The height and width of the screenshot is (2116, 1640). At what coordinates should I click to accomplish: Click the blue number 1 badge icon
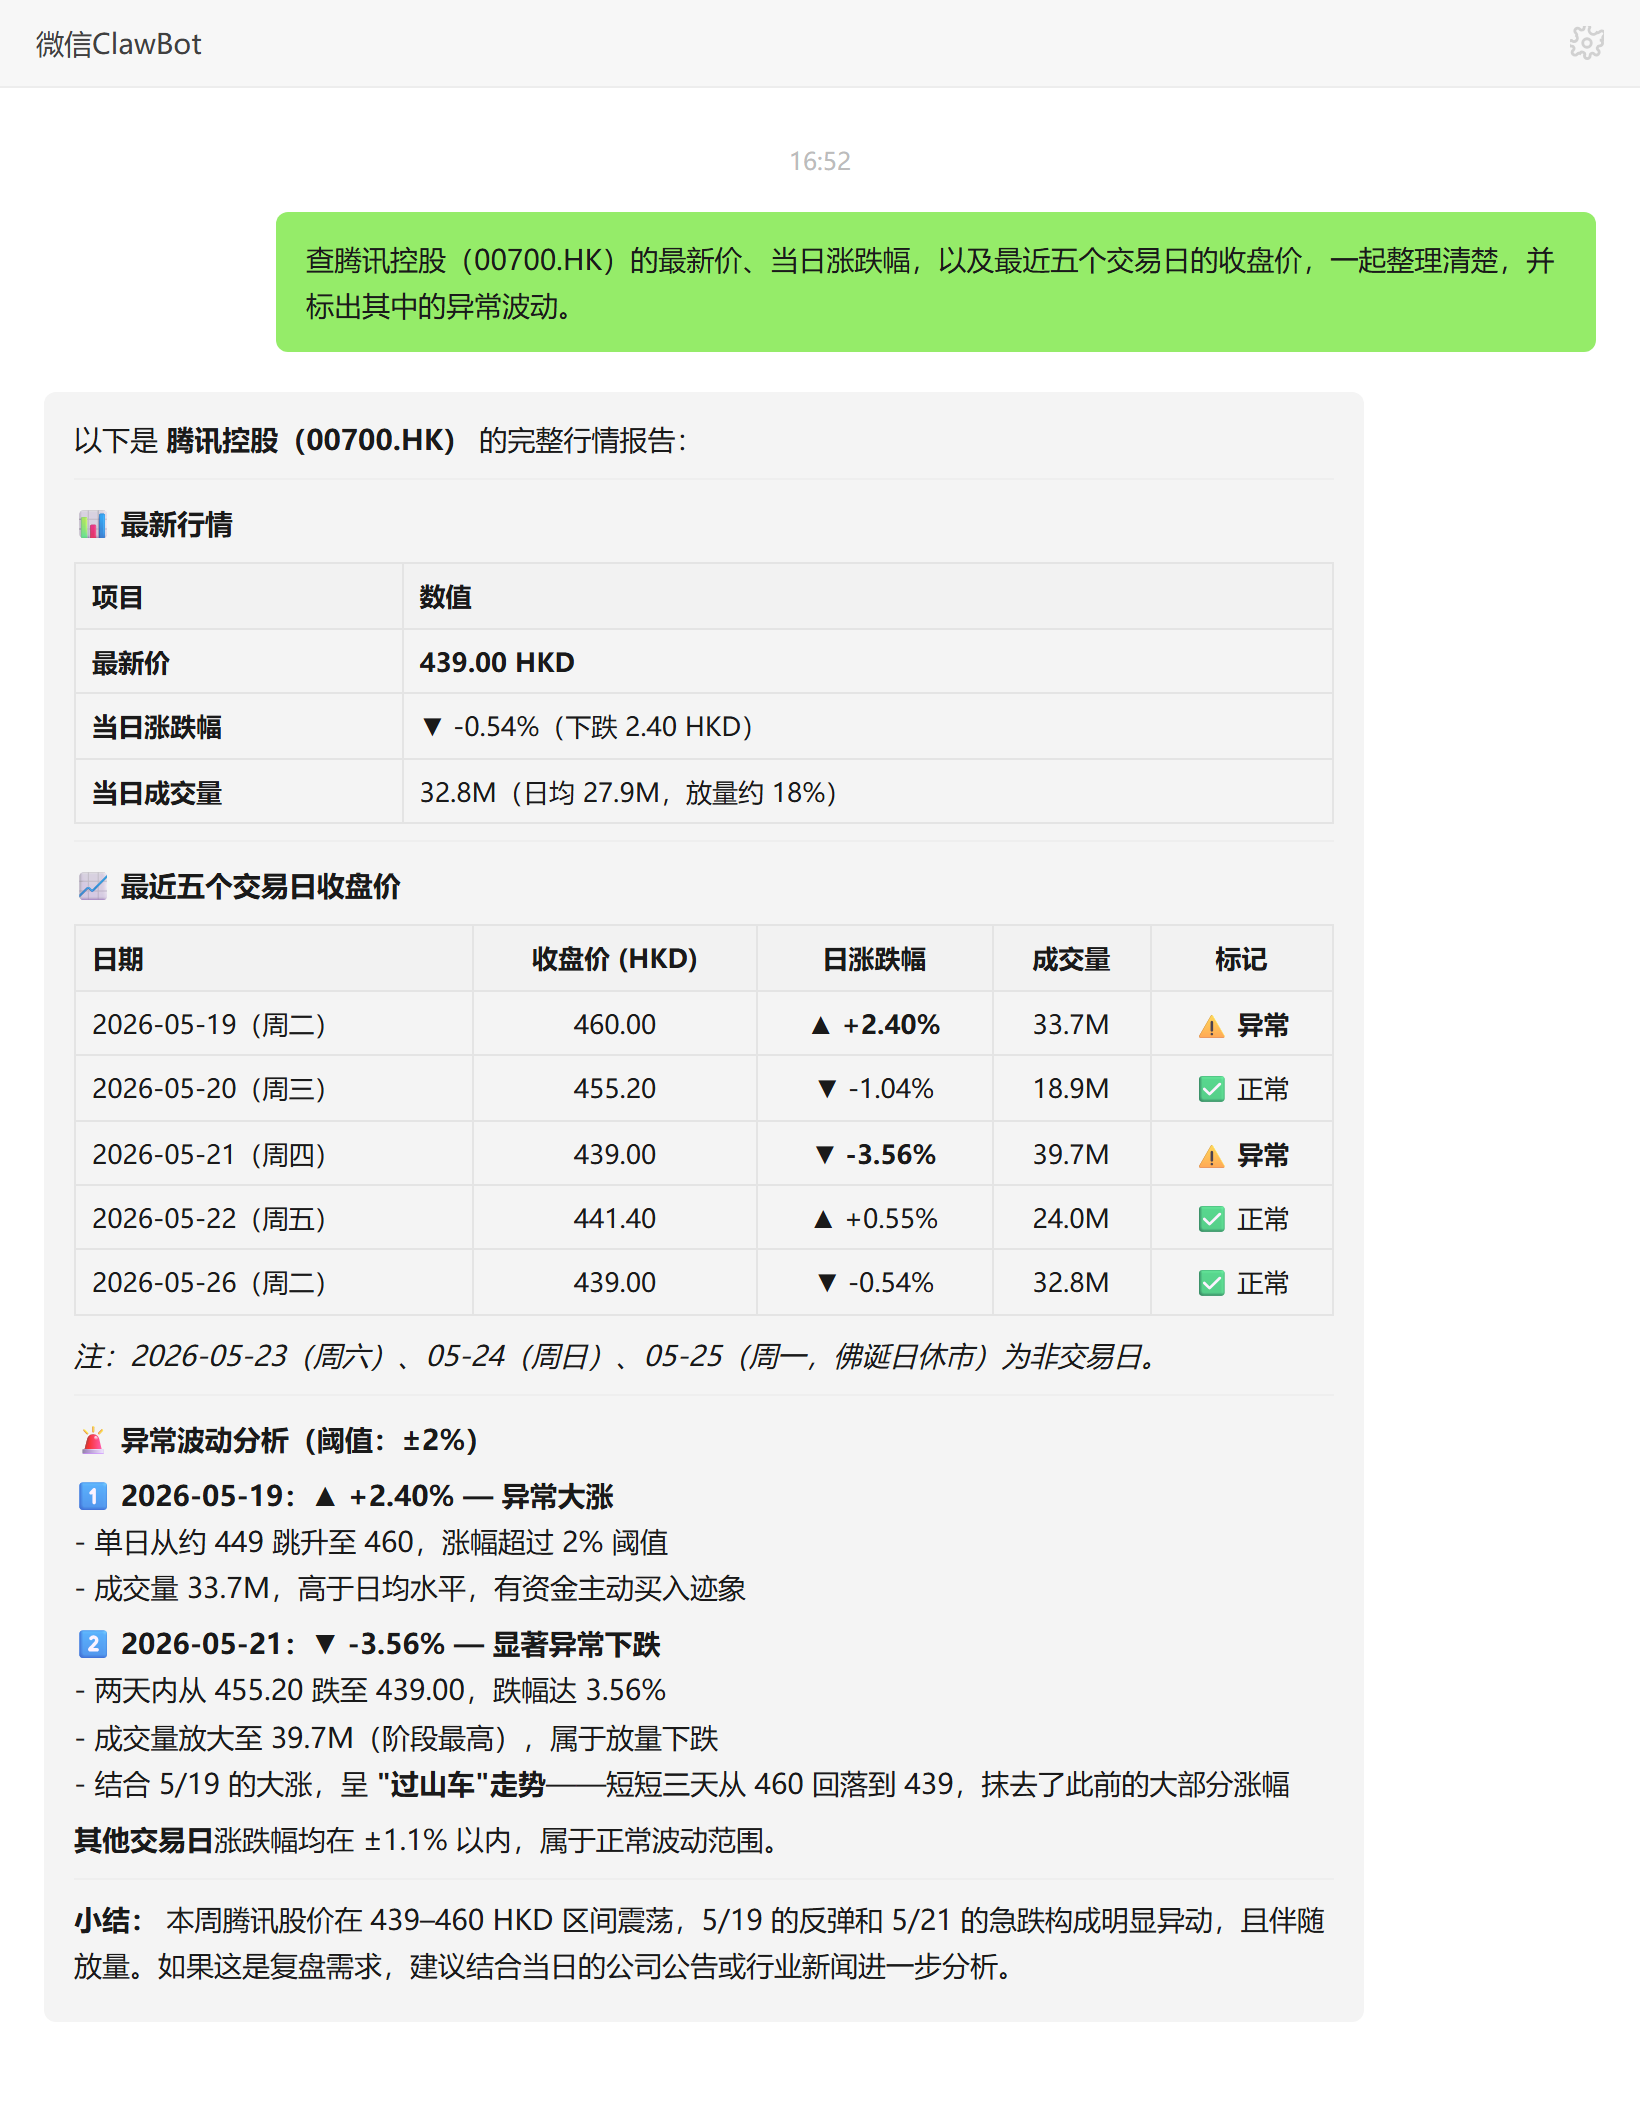[x=92, y=1496]
